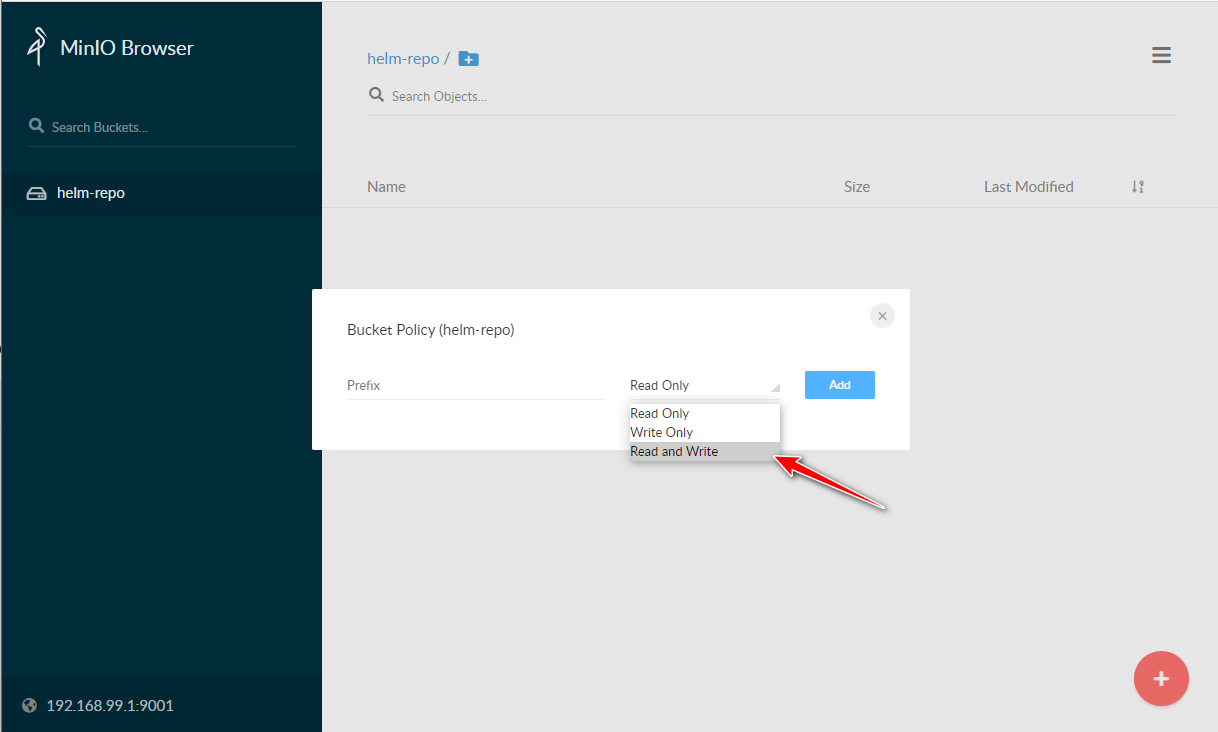The image size is (1218, 732).
Task: Click the globe icon next to server address
Action: point(30,706)
